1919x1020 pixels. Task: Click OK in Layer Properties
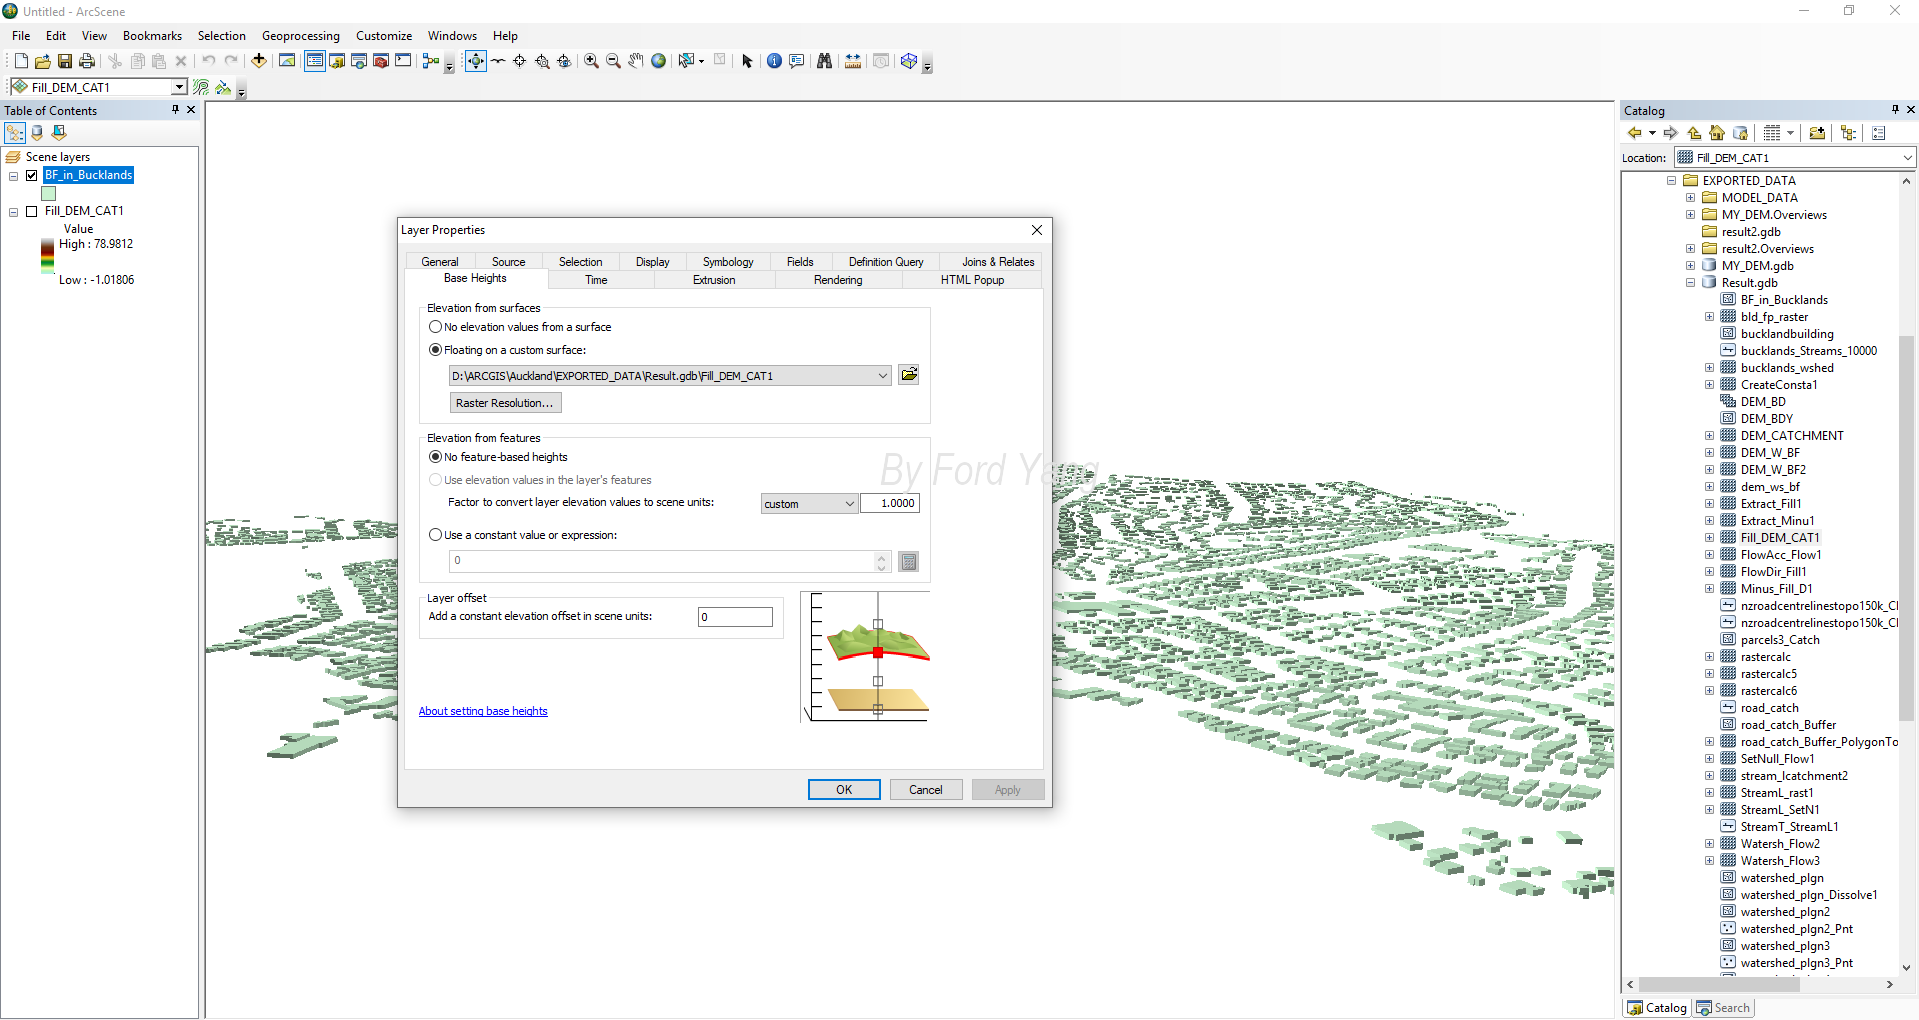844,790
